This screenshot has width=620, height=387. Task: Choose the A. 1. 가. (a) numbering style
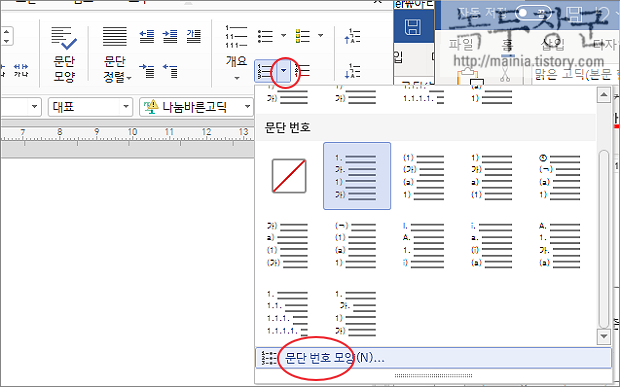[560, 244]
